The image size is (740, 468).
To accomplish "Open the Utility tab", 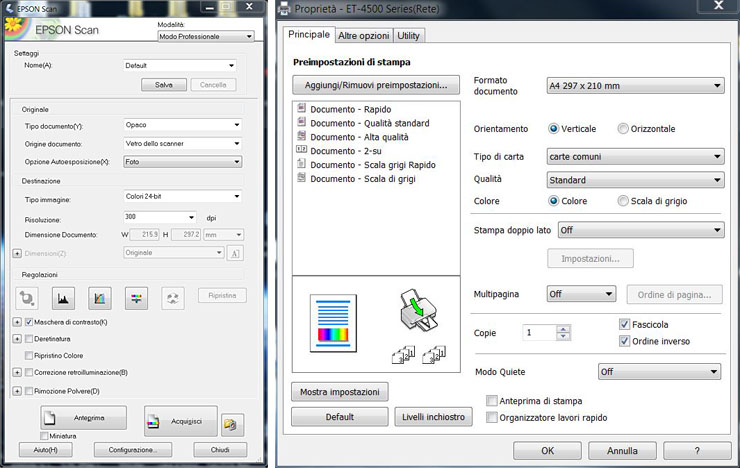I will [x=408, y=35].
